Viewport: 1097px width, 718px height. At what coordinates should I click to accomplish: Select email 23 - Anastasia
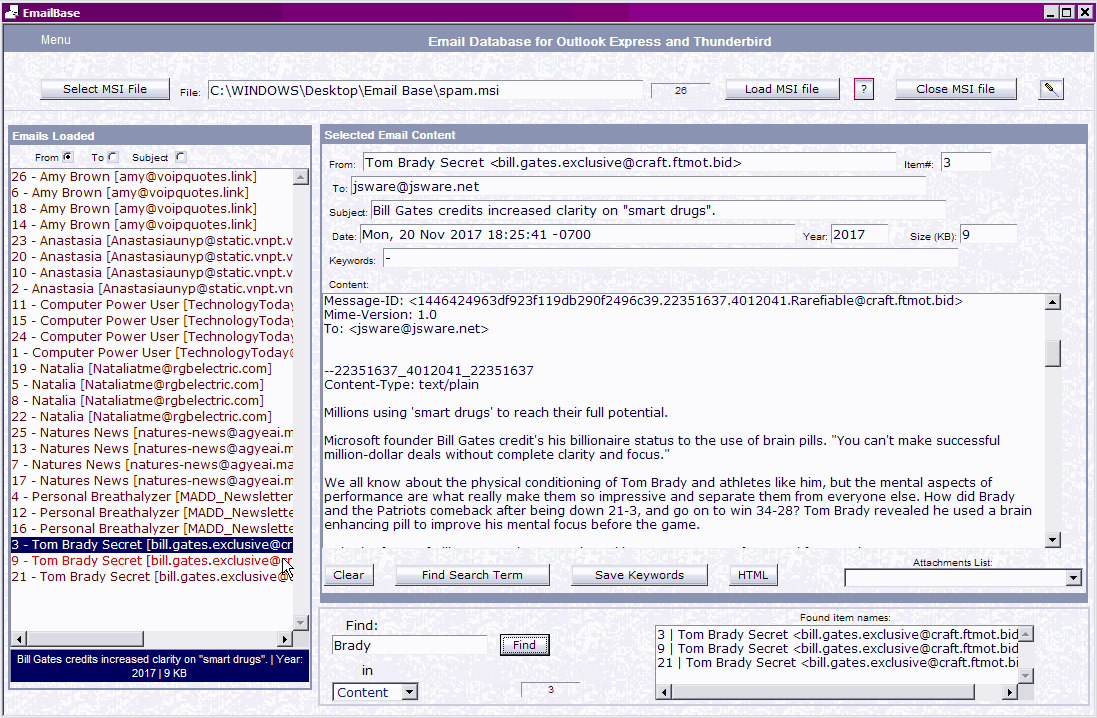tap(152, 241)
